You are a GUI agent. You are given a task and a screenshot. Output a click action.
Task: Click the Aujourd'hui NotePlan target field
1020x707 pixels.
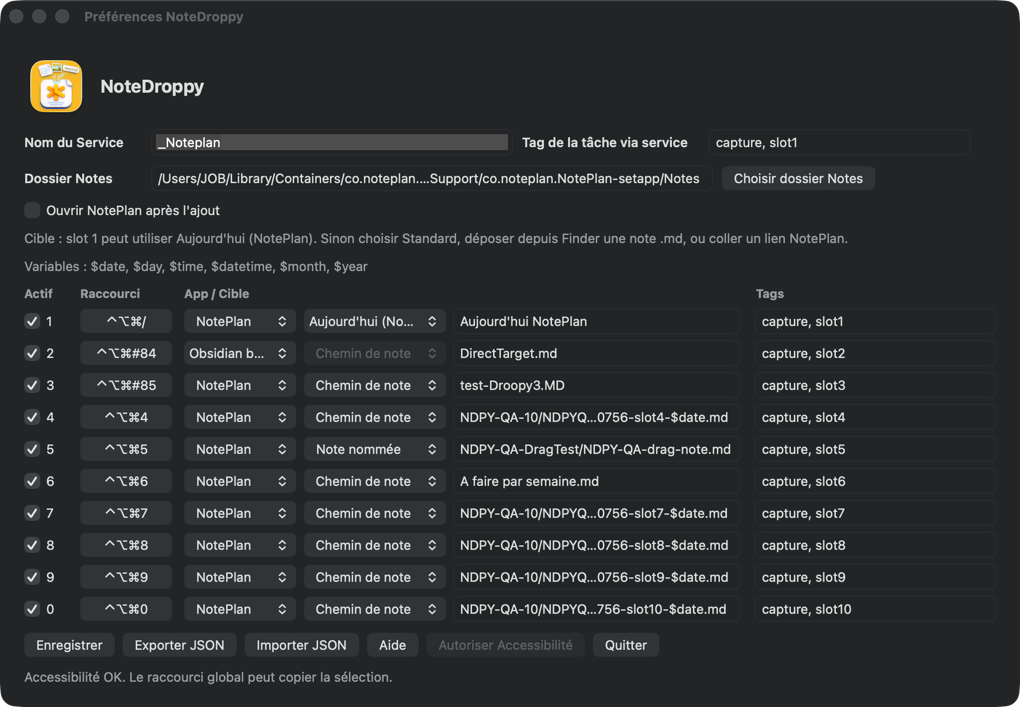coord(597,321)
